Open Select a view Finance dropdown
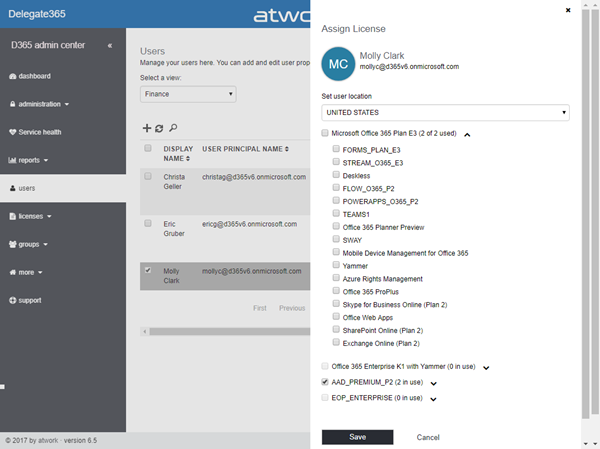This screenshot has width=600, height=449. 188,94
